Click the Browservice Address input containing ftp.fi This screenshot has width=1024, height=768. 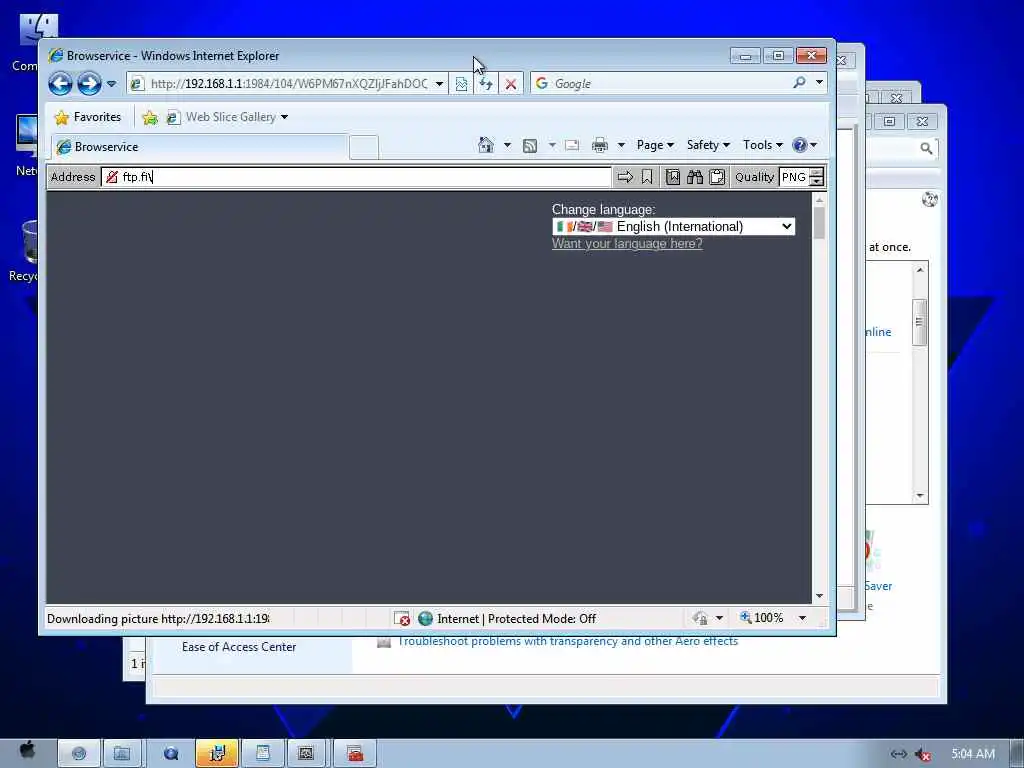(x=356, y=177)
